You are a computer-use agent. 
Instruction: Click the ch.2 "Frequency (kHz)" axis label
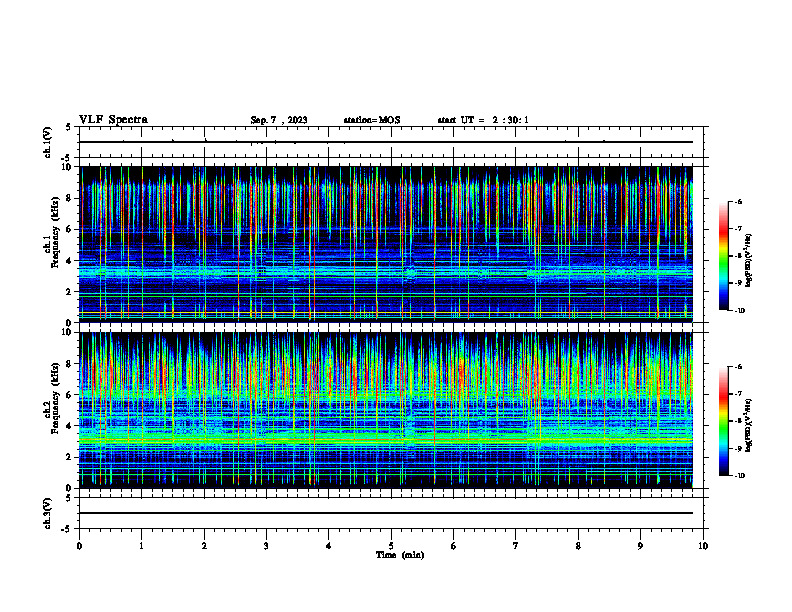(x=55, y=398)
